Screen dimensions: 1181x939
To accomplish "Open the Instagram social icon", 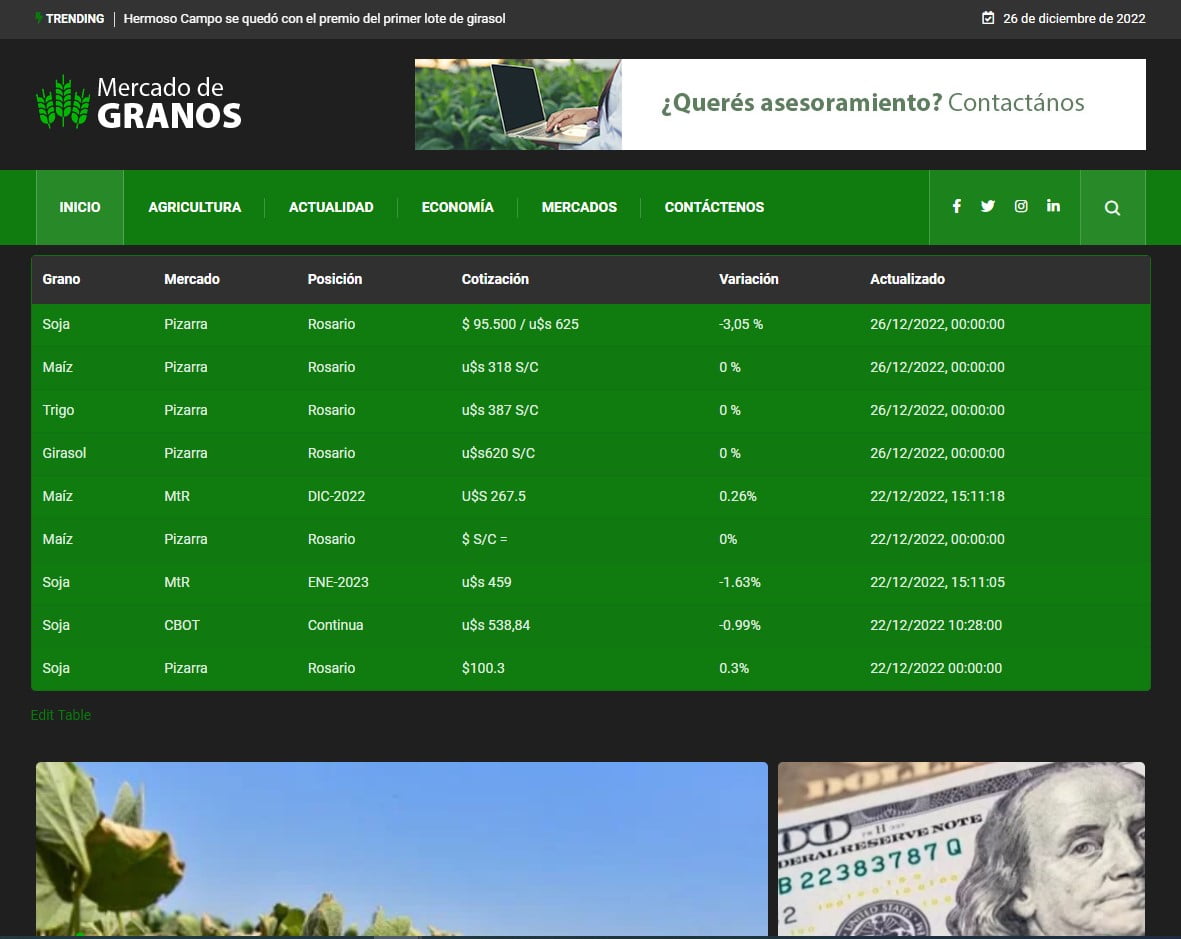I will click(x=1021, y=206).
